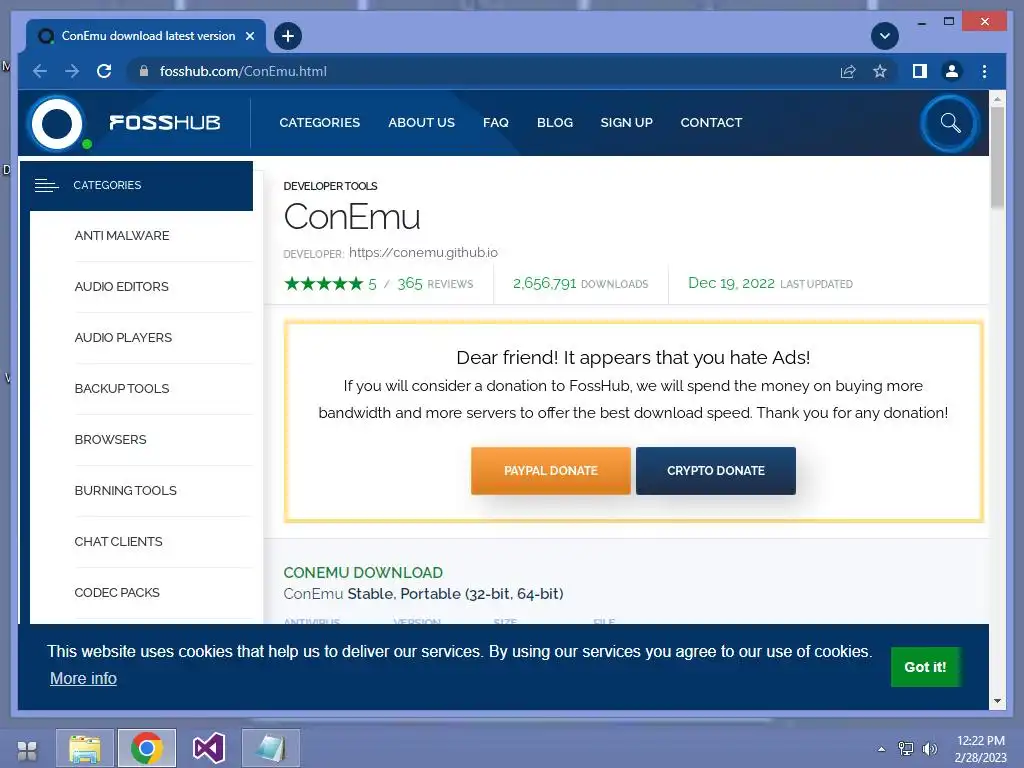Click the scrollbar down arrow

point(997,701)
